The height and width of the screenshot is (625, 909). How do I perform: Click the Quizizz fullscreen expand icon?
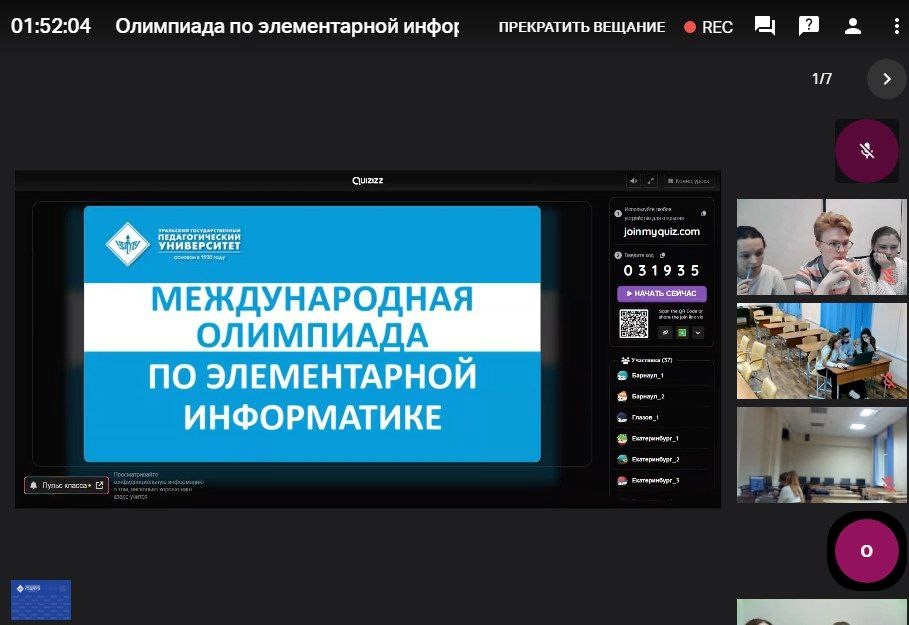tap(651, 181)
